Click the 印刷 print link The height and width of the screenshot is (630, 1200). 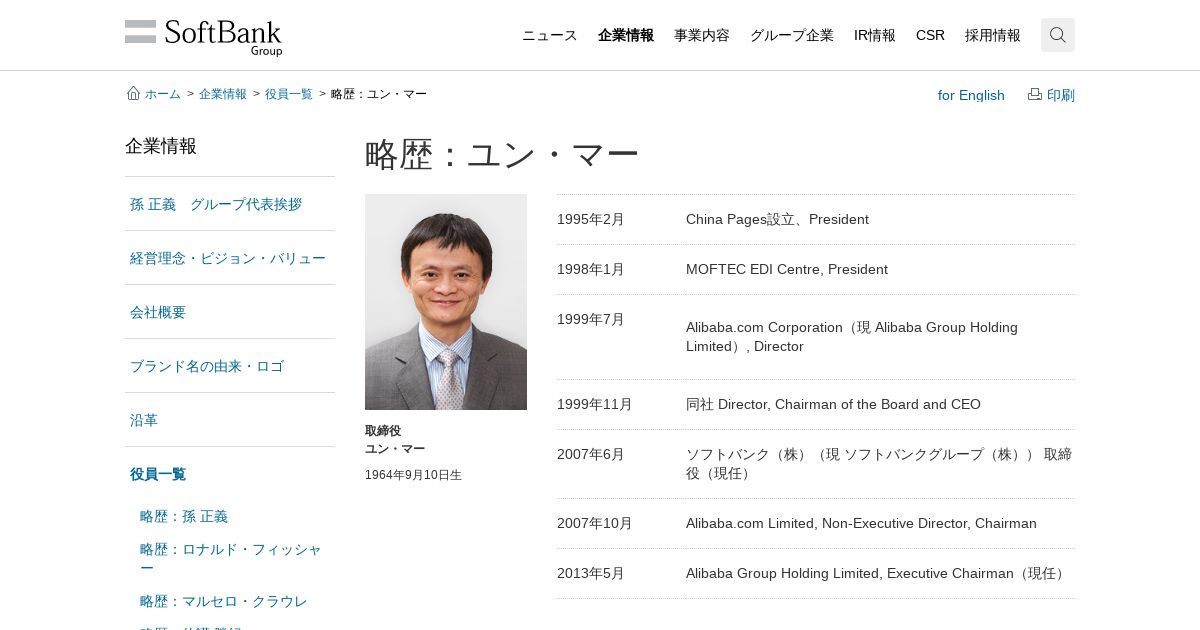[1061, 95]
